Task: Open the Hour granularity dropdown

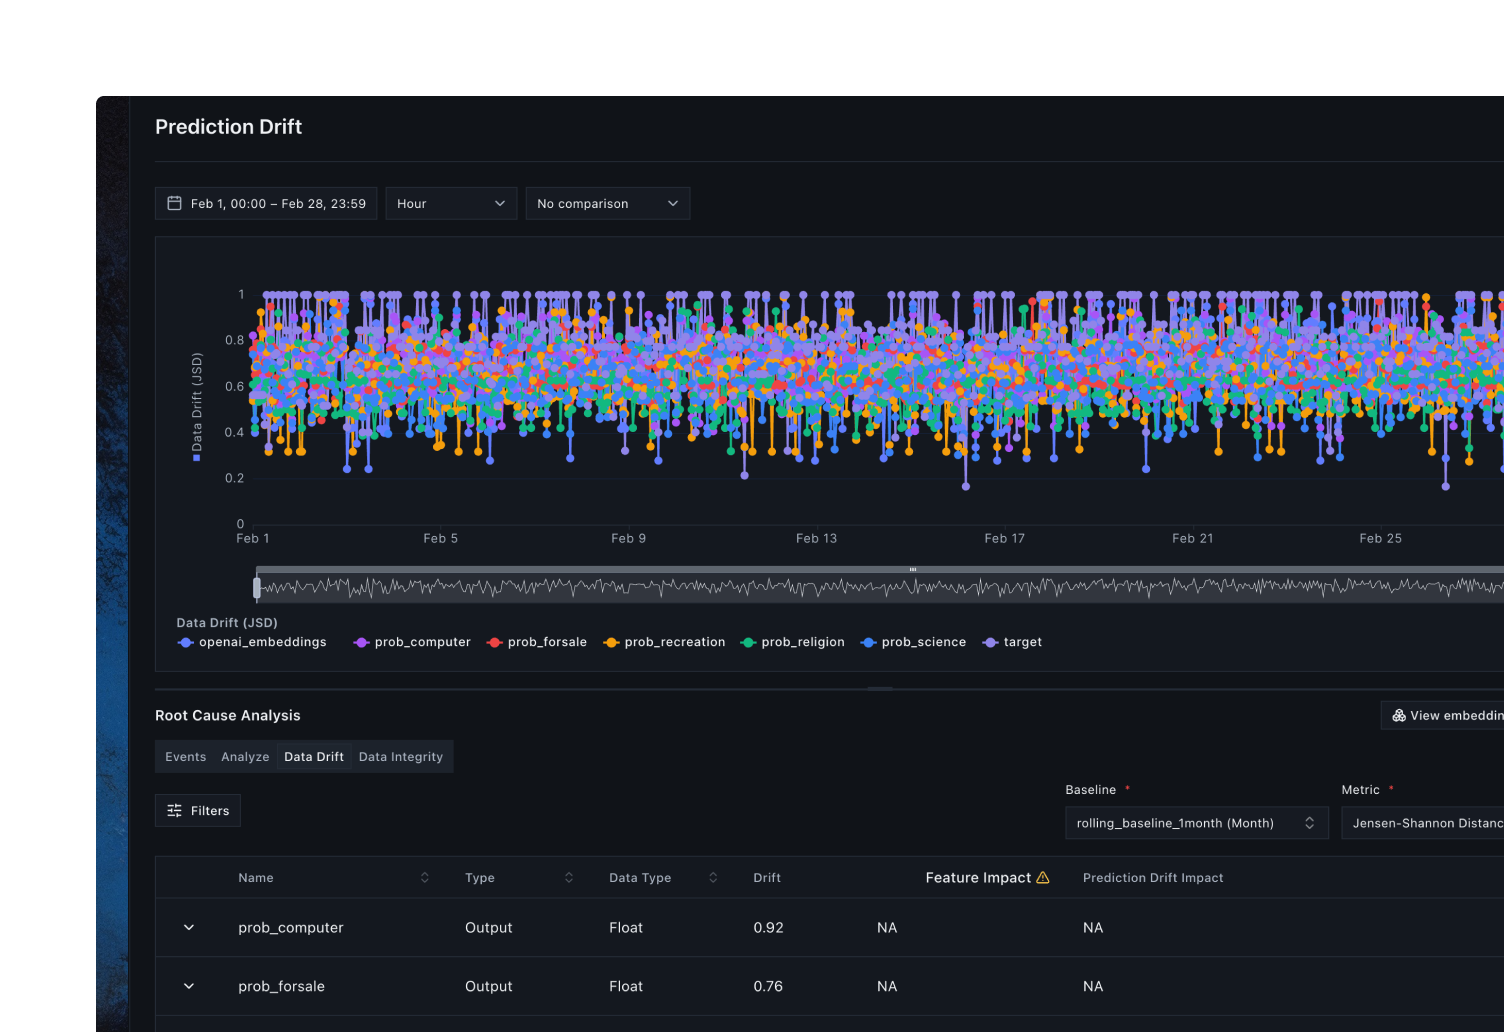Action: [451, 203]
